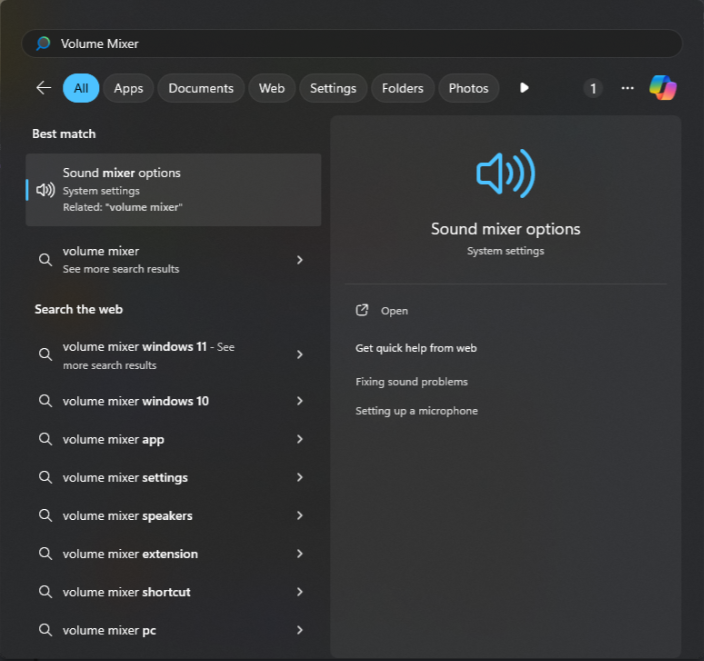Click the rewards badge showing 1
This screenshot has height=661, width=704.
[x=593, y=88]
